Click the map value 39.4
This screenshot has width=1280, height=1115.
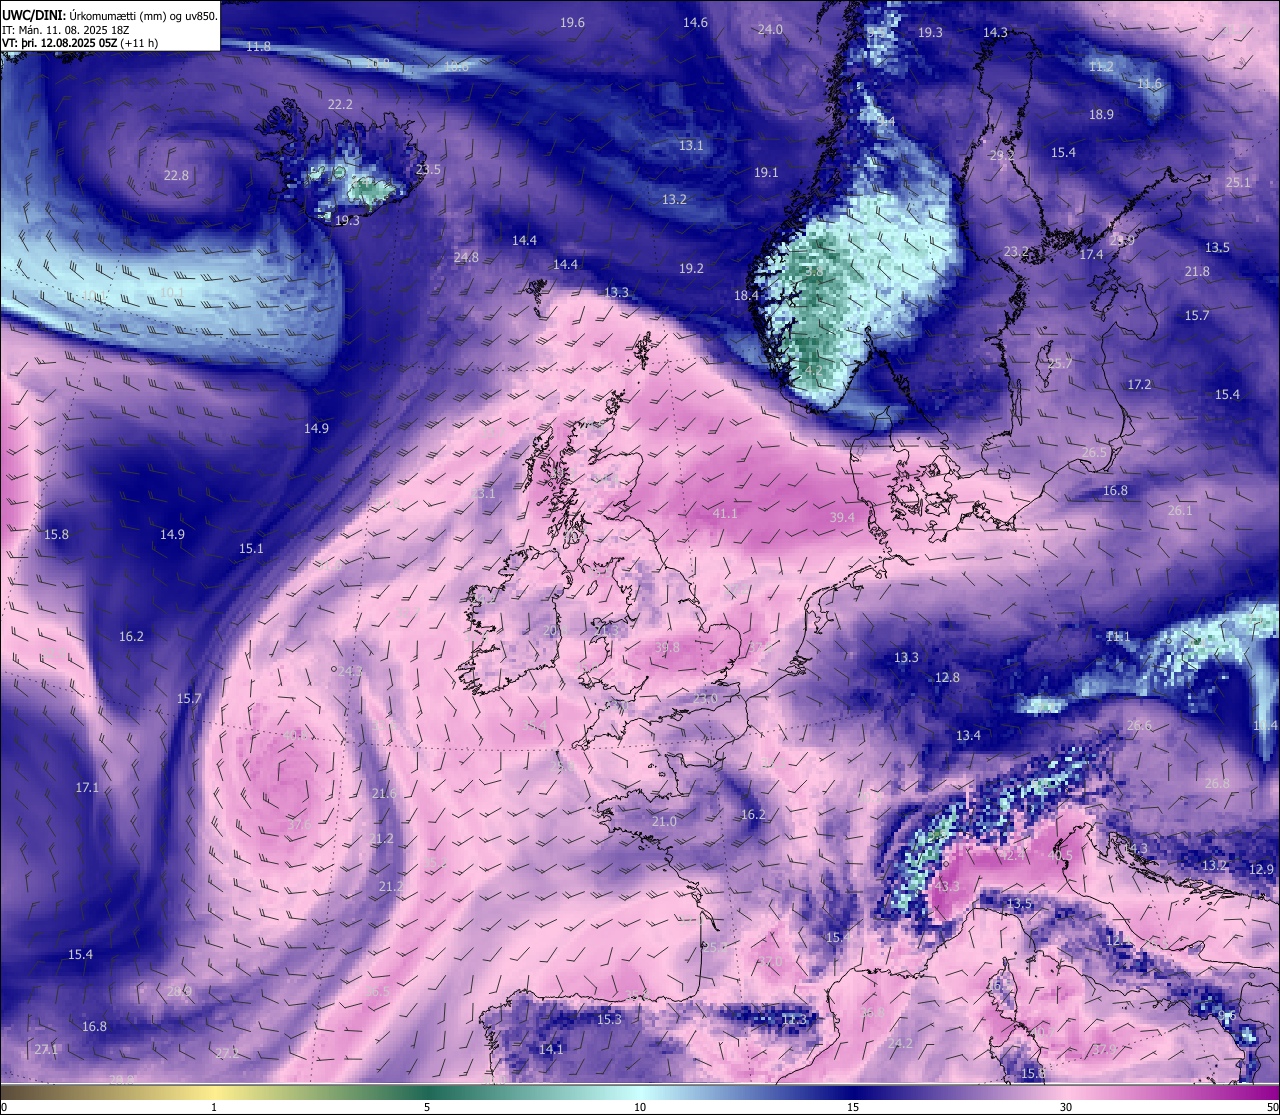(842, 517)
